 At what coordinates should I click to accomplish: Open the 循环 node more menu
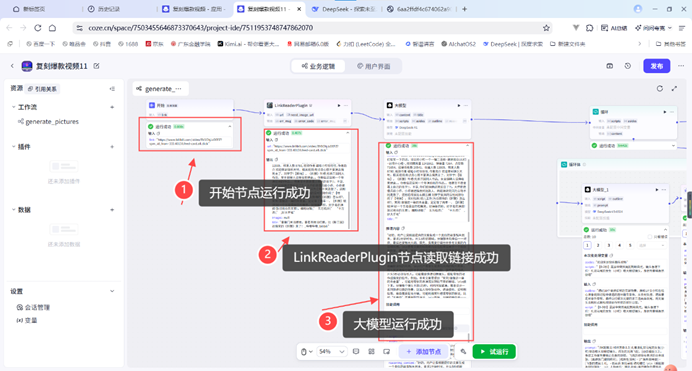[672, 112]
